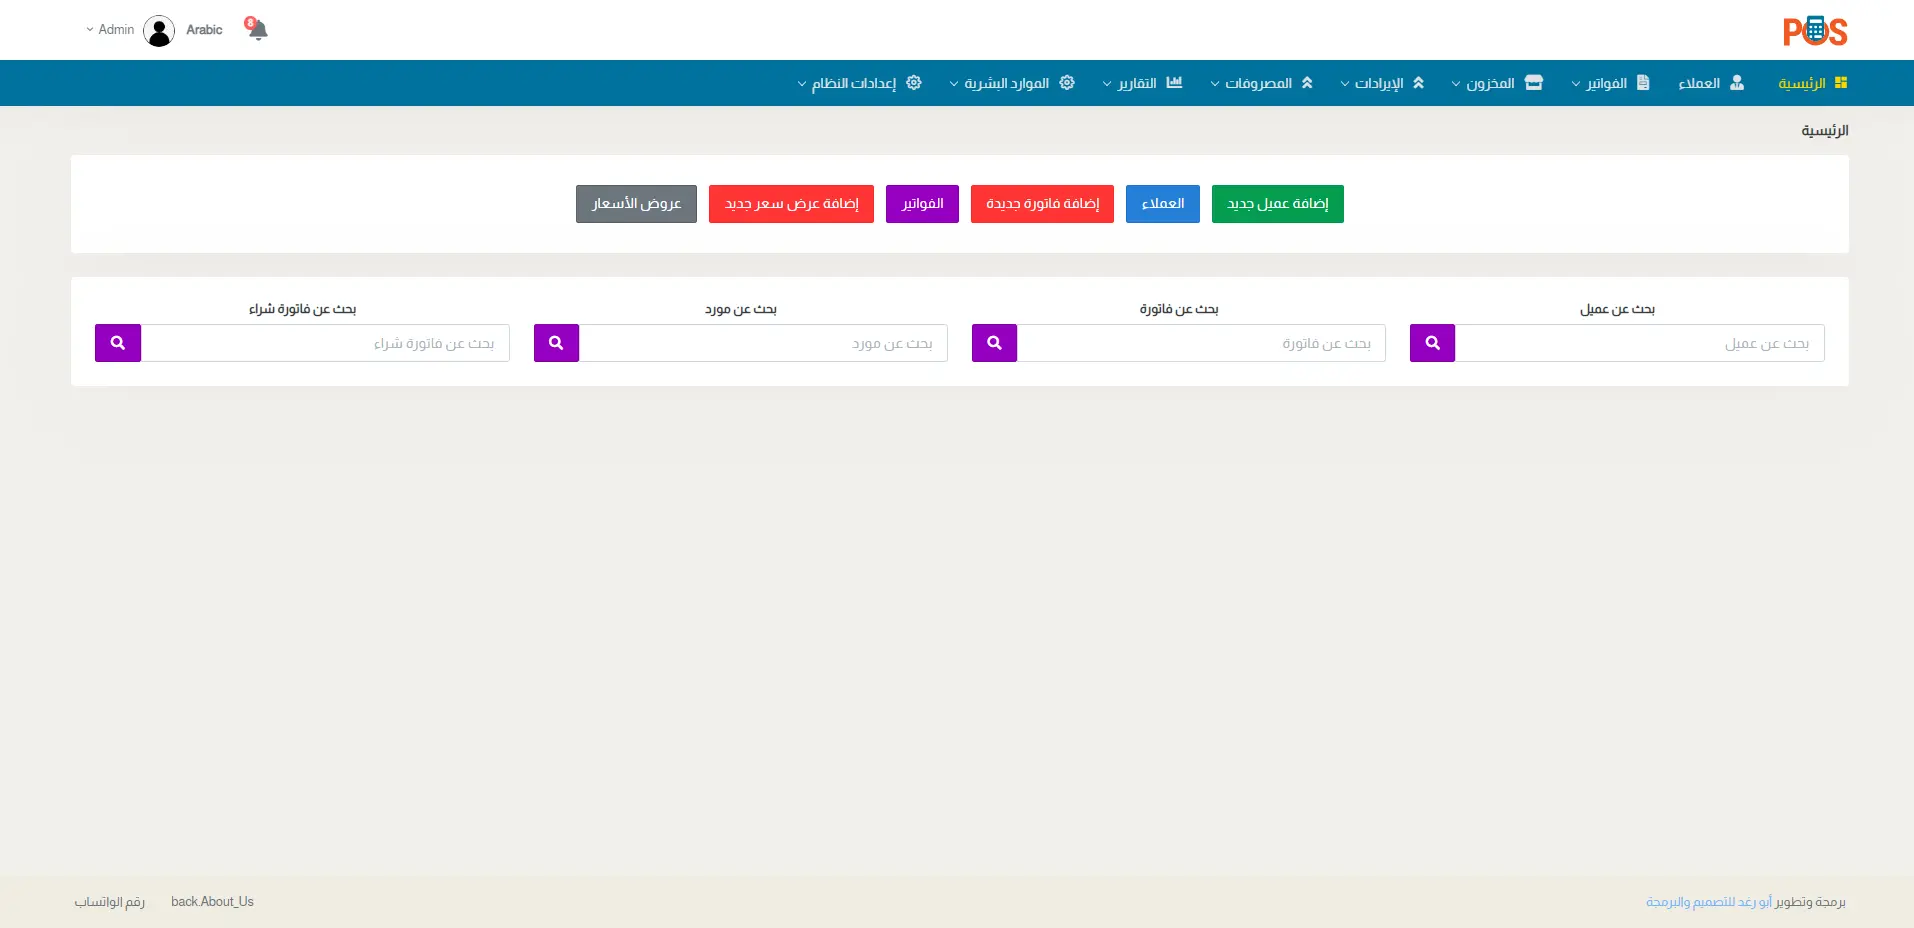The image size is (1914, 928).
Task: Click the notification bell icon
Action: [257, 29]
